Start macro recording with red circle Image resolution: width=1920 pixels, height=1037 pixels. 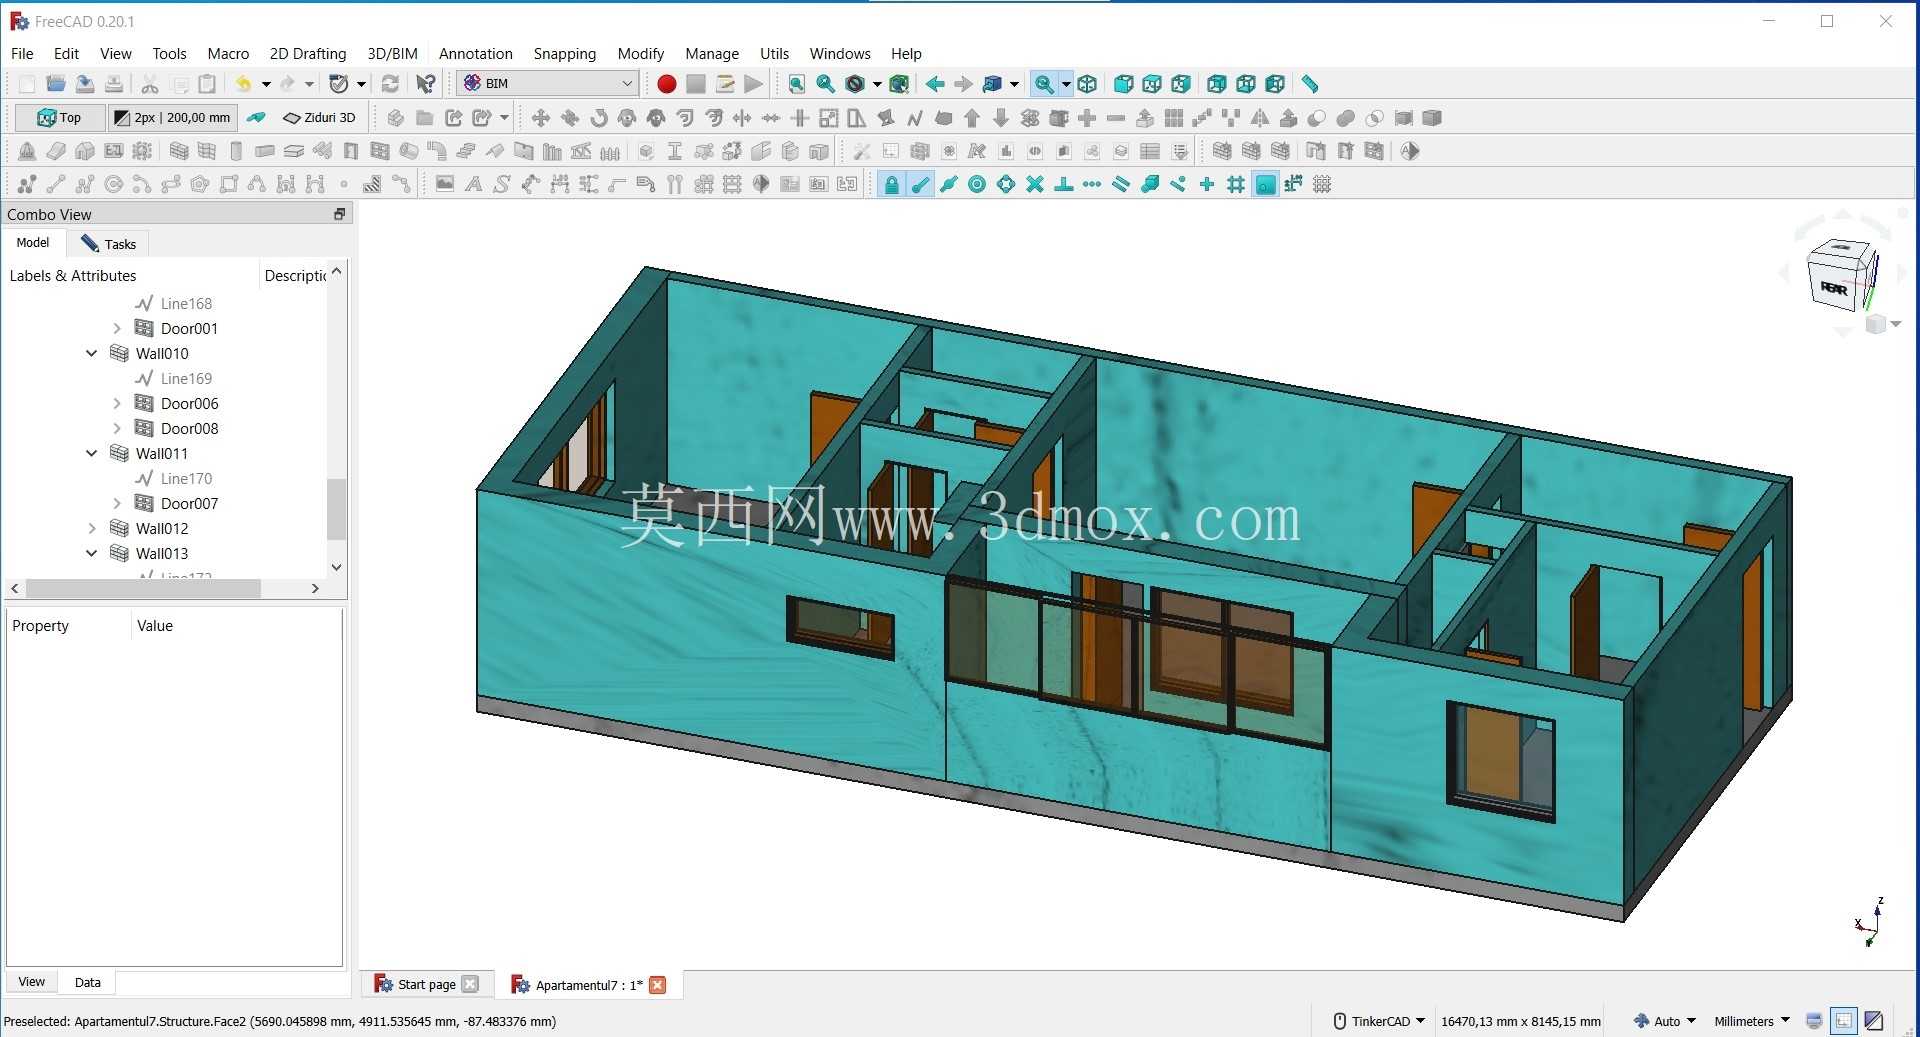point(666,84)
